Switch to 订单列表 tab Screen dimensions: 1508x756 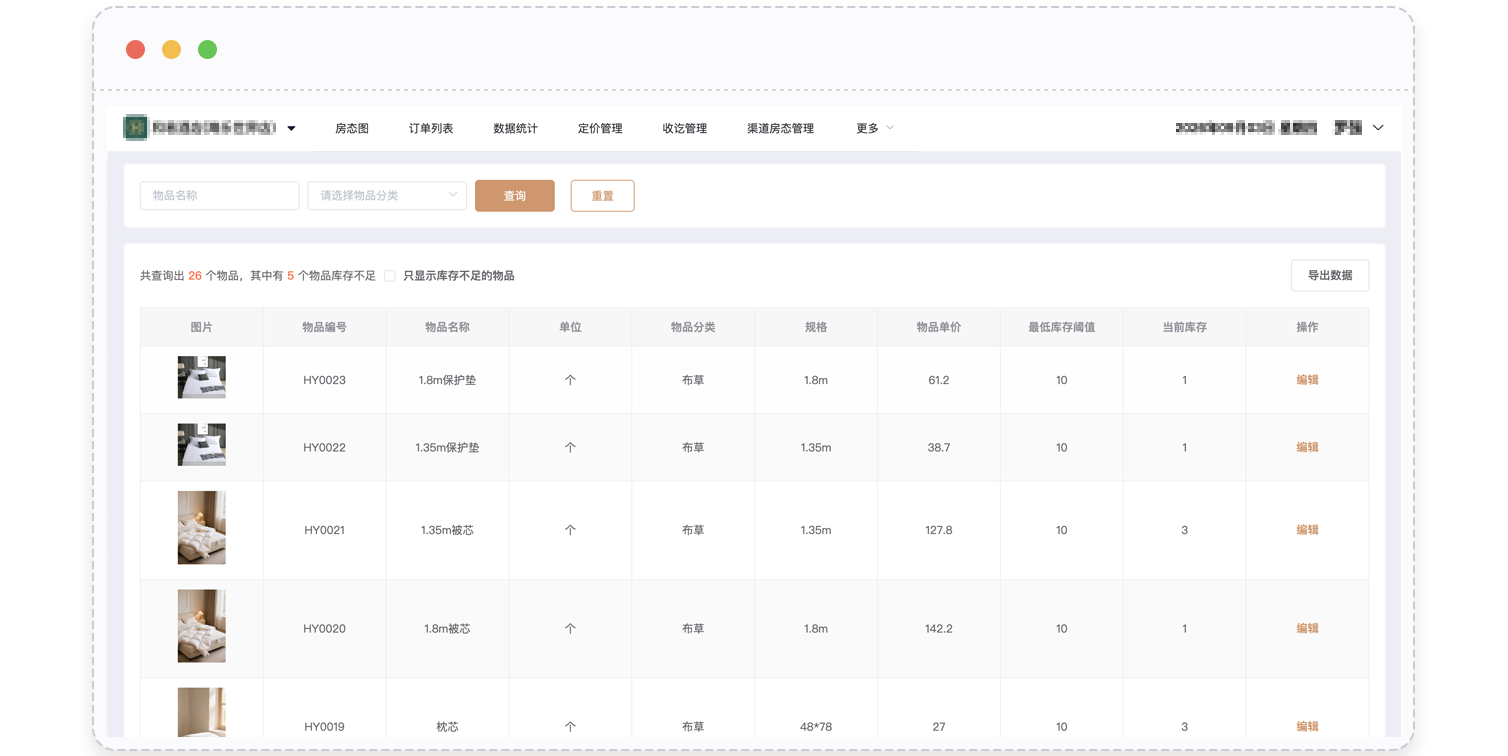(431, 128)
